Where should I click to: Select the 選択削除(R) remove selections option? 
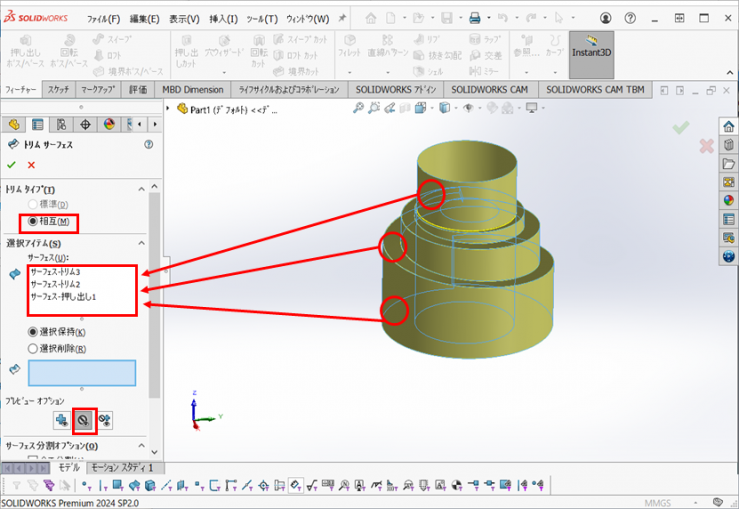(x=34, y=348)
